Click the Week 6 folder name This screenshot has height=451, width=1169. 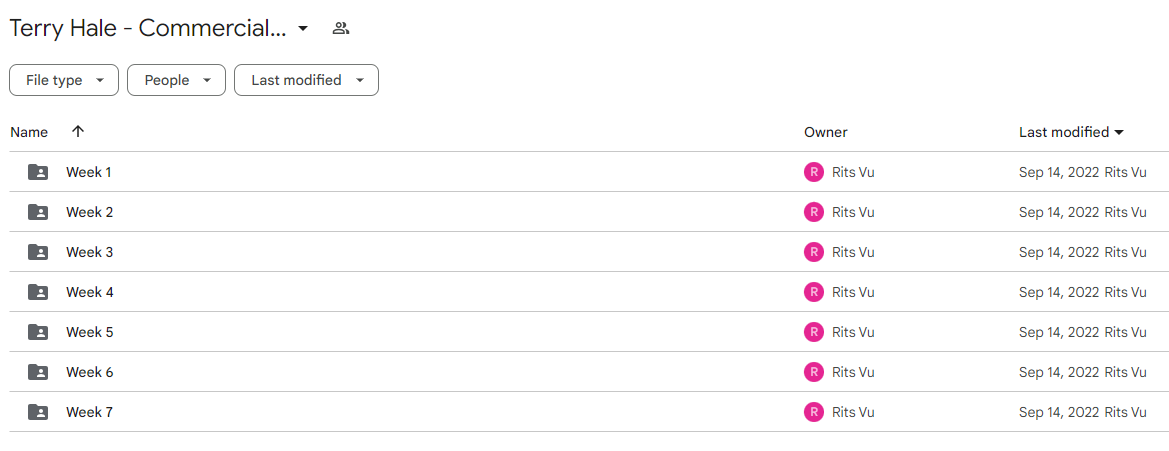(89, 372)
